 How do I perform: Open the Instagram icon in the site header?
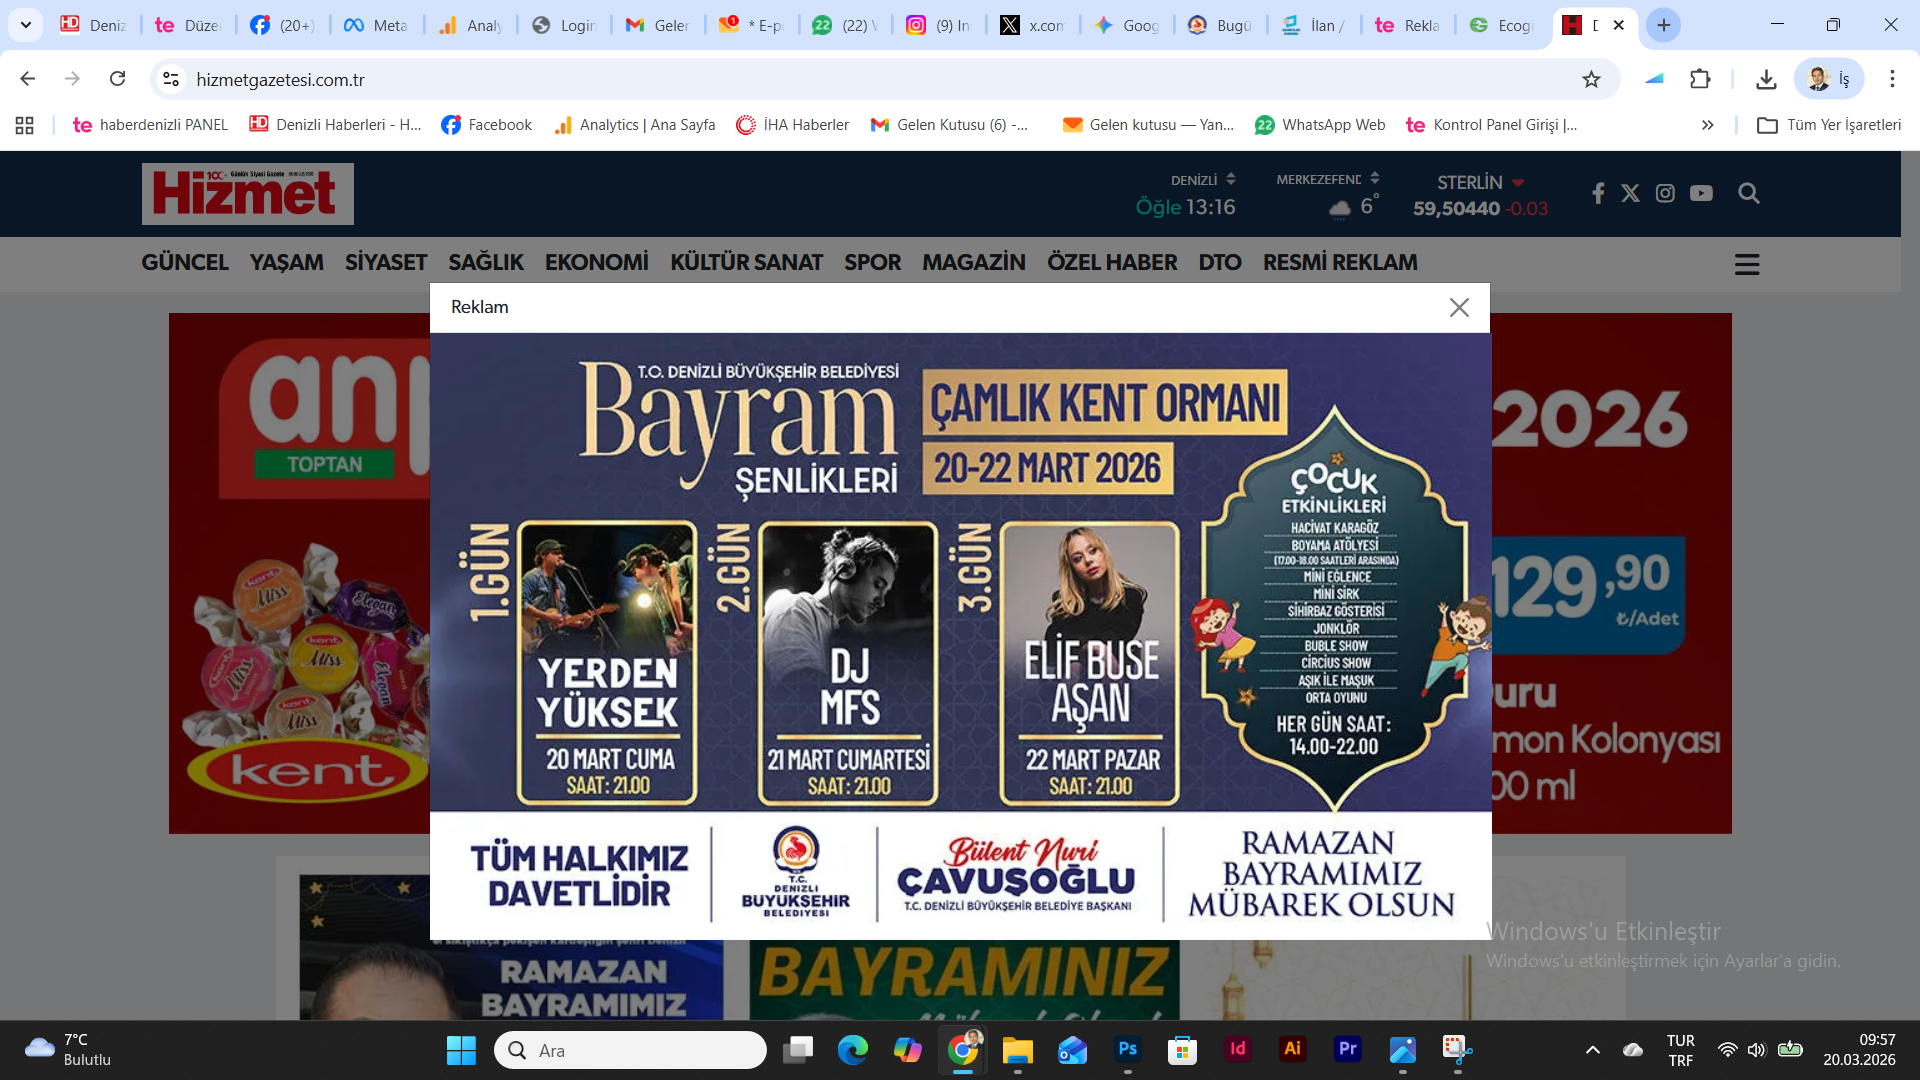click(1665, 193)
